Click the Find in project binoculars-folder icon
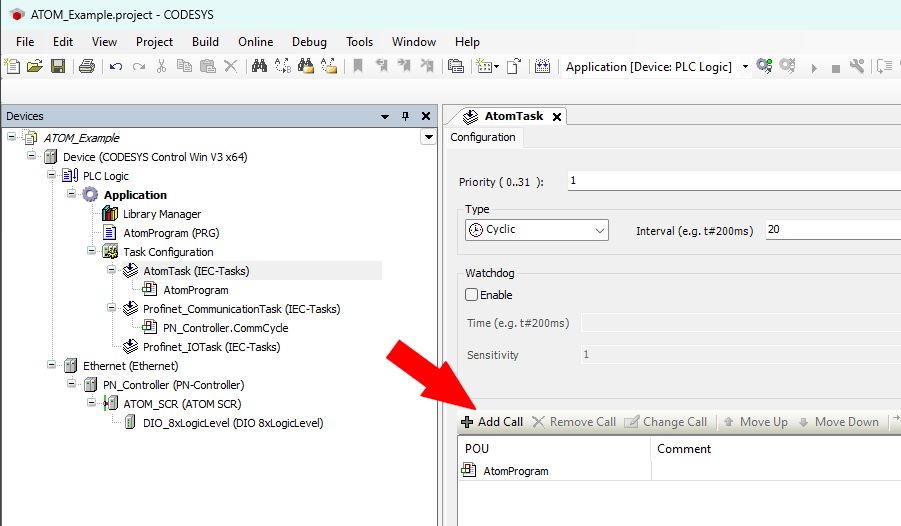This screenshot has width=901, height=526. pos(306,66)
